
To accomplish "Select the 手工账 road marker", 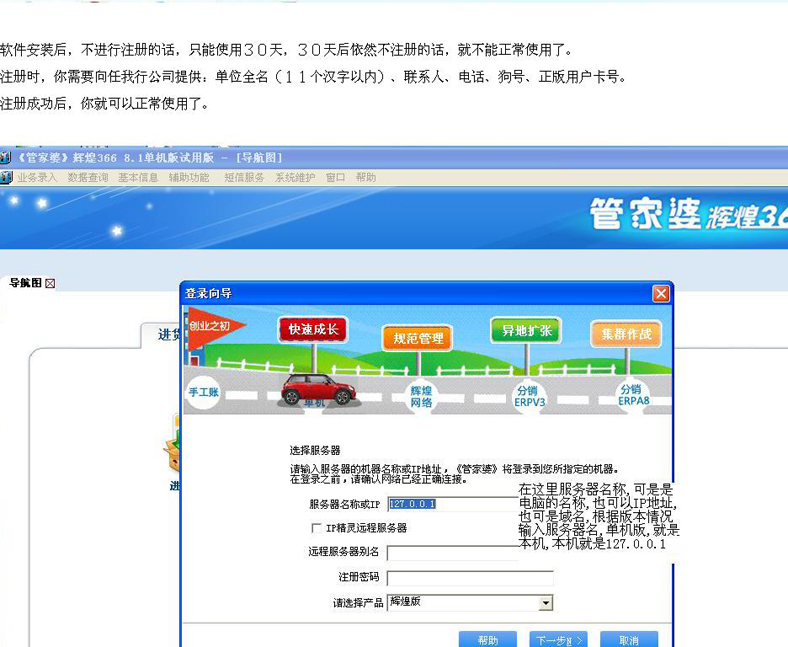I will (x=204, y=392).
